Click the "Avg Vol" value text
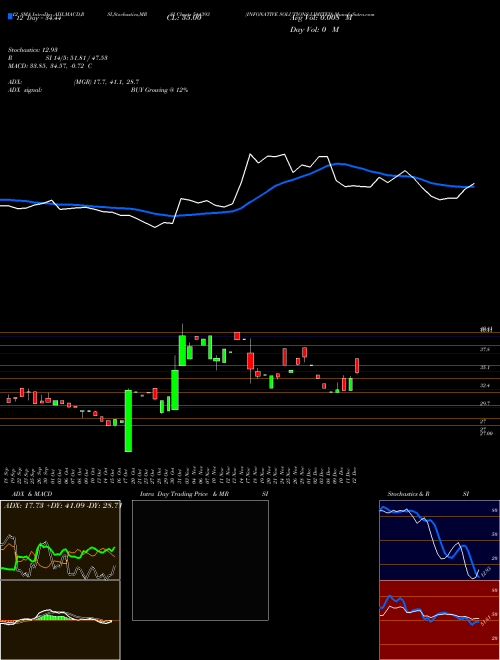 [x=321, y=19]
